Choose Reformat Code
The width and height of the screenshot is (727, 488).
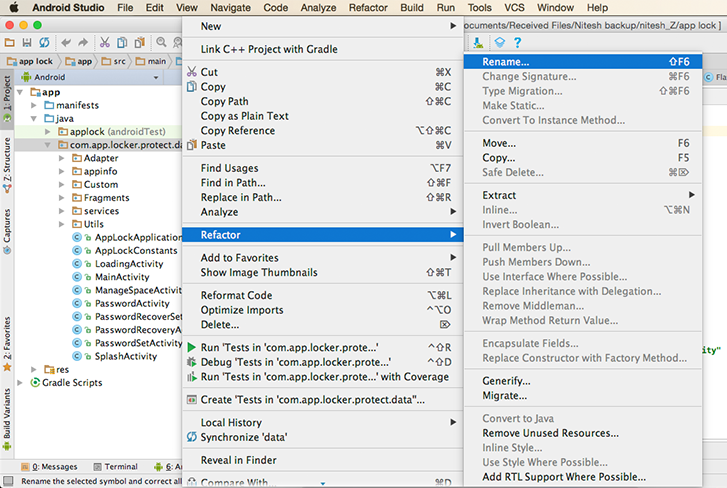click(x=323, y=295)
